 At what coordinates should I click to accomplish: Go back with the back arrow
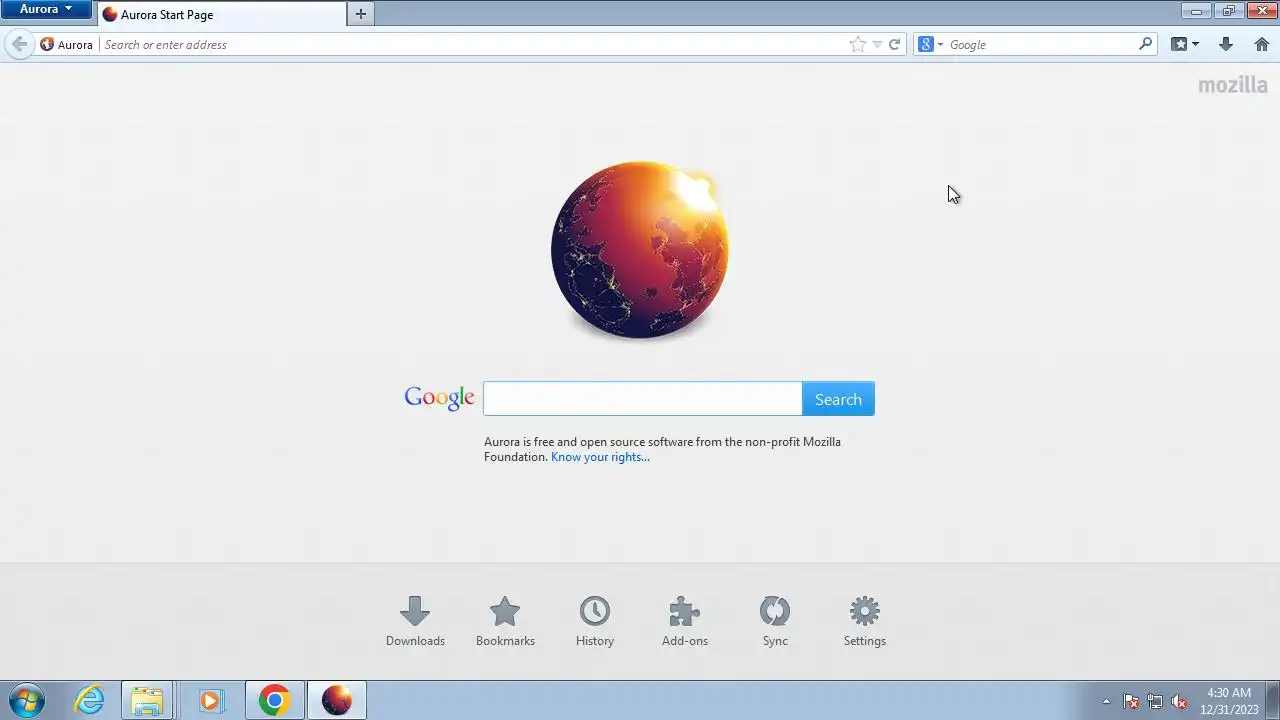(x=19, y=44)
